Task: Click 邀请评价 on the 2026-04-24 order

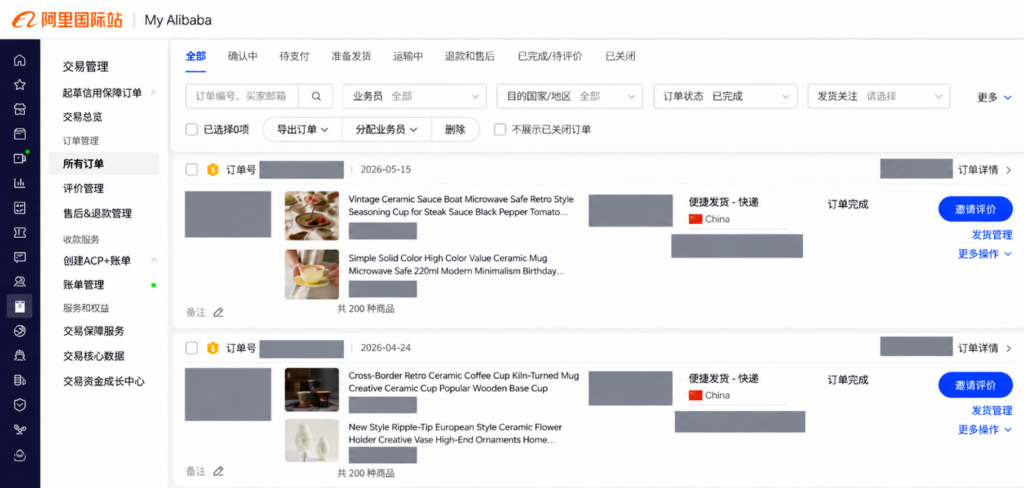Action: [975, 385]
